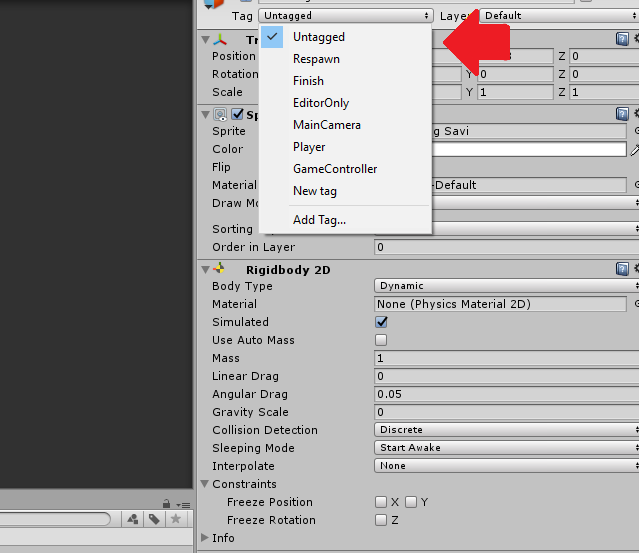
Task: Click the search by type icon
Action: click(x=133, y=519)
